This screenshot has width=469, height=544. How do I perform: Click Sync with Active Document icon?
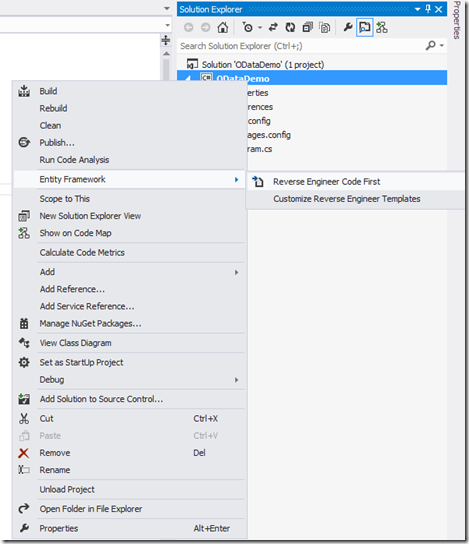[x=273, y=27]
